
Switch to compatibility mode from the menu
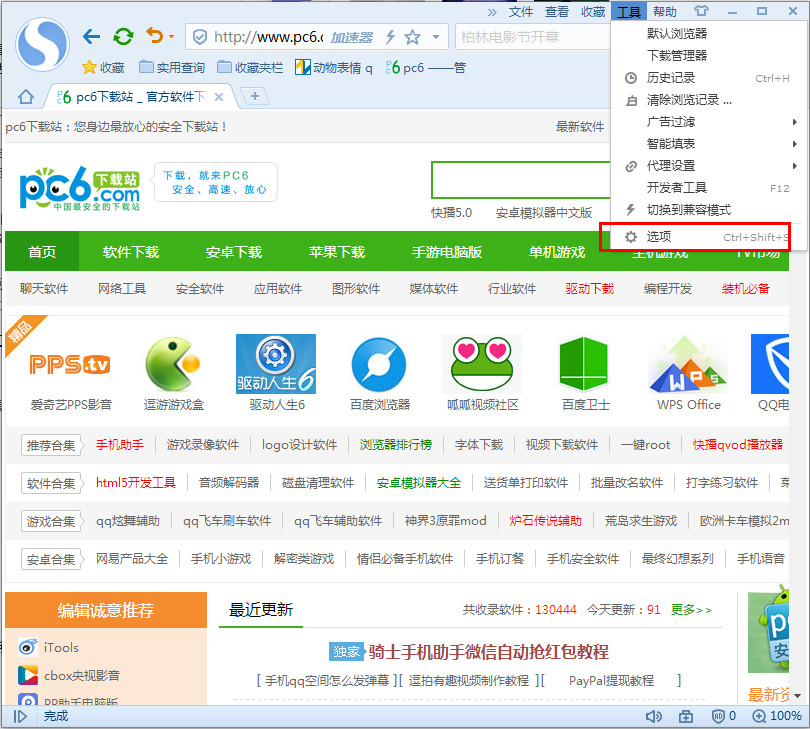tap(688, 210)
